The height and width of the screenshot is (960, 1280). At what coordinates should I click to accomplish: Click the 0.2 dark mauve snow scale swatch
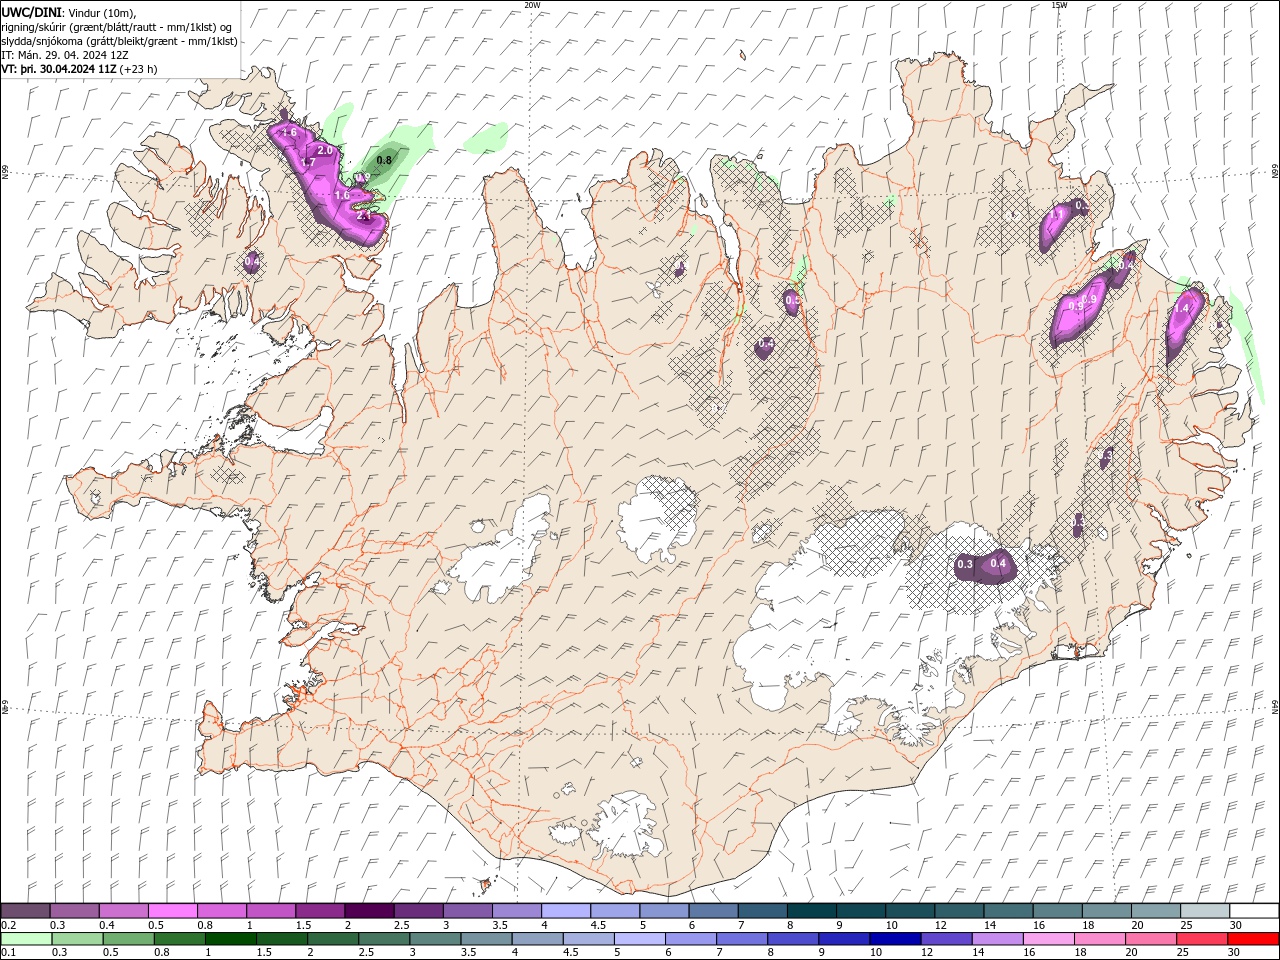25,910
